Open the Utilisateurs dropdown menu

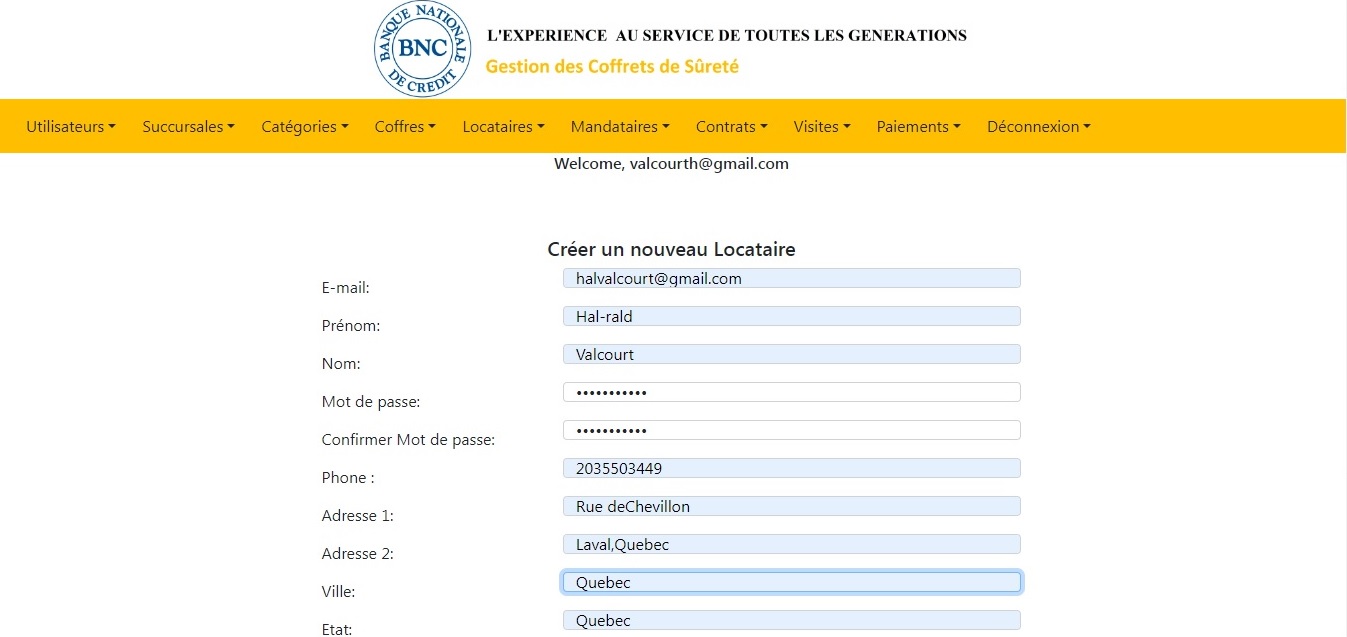(70, 127)
